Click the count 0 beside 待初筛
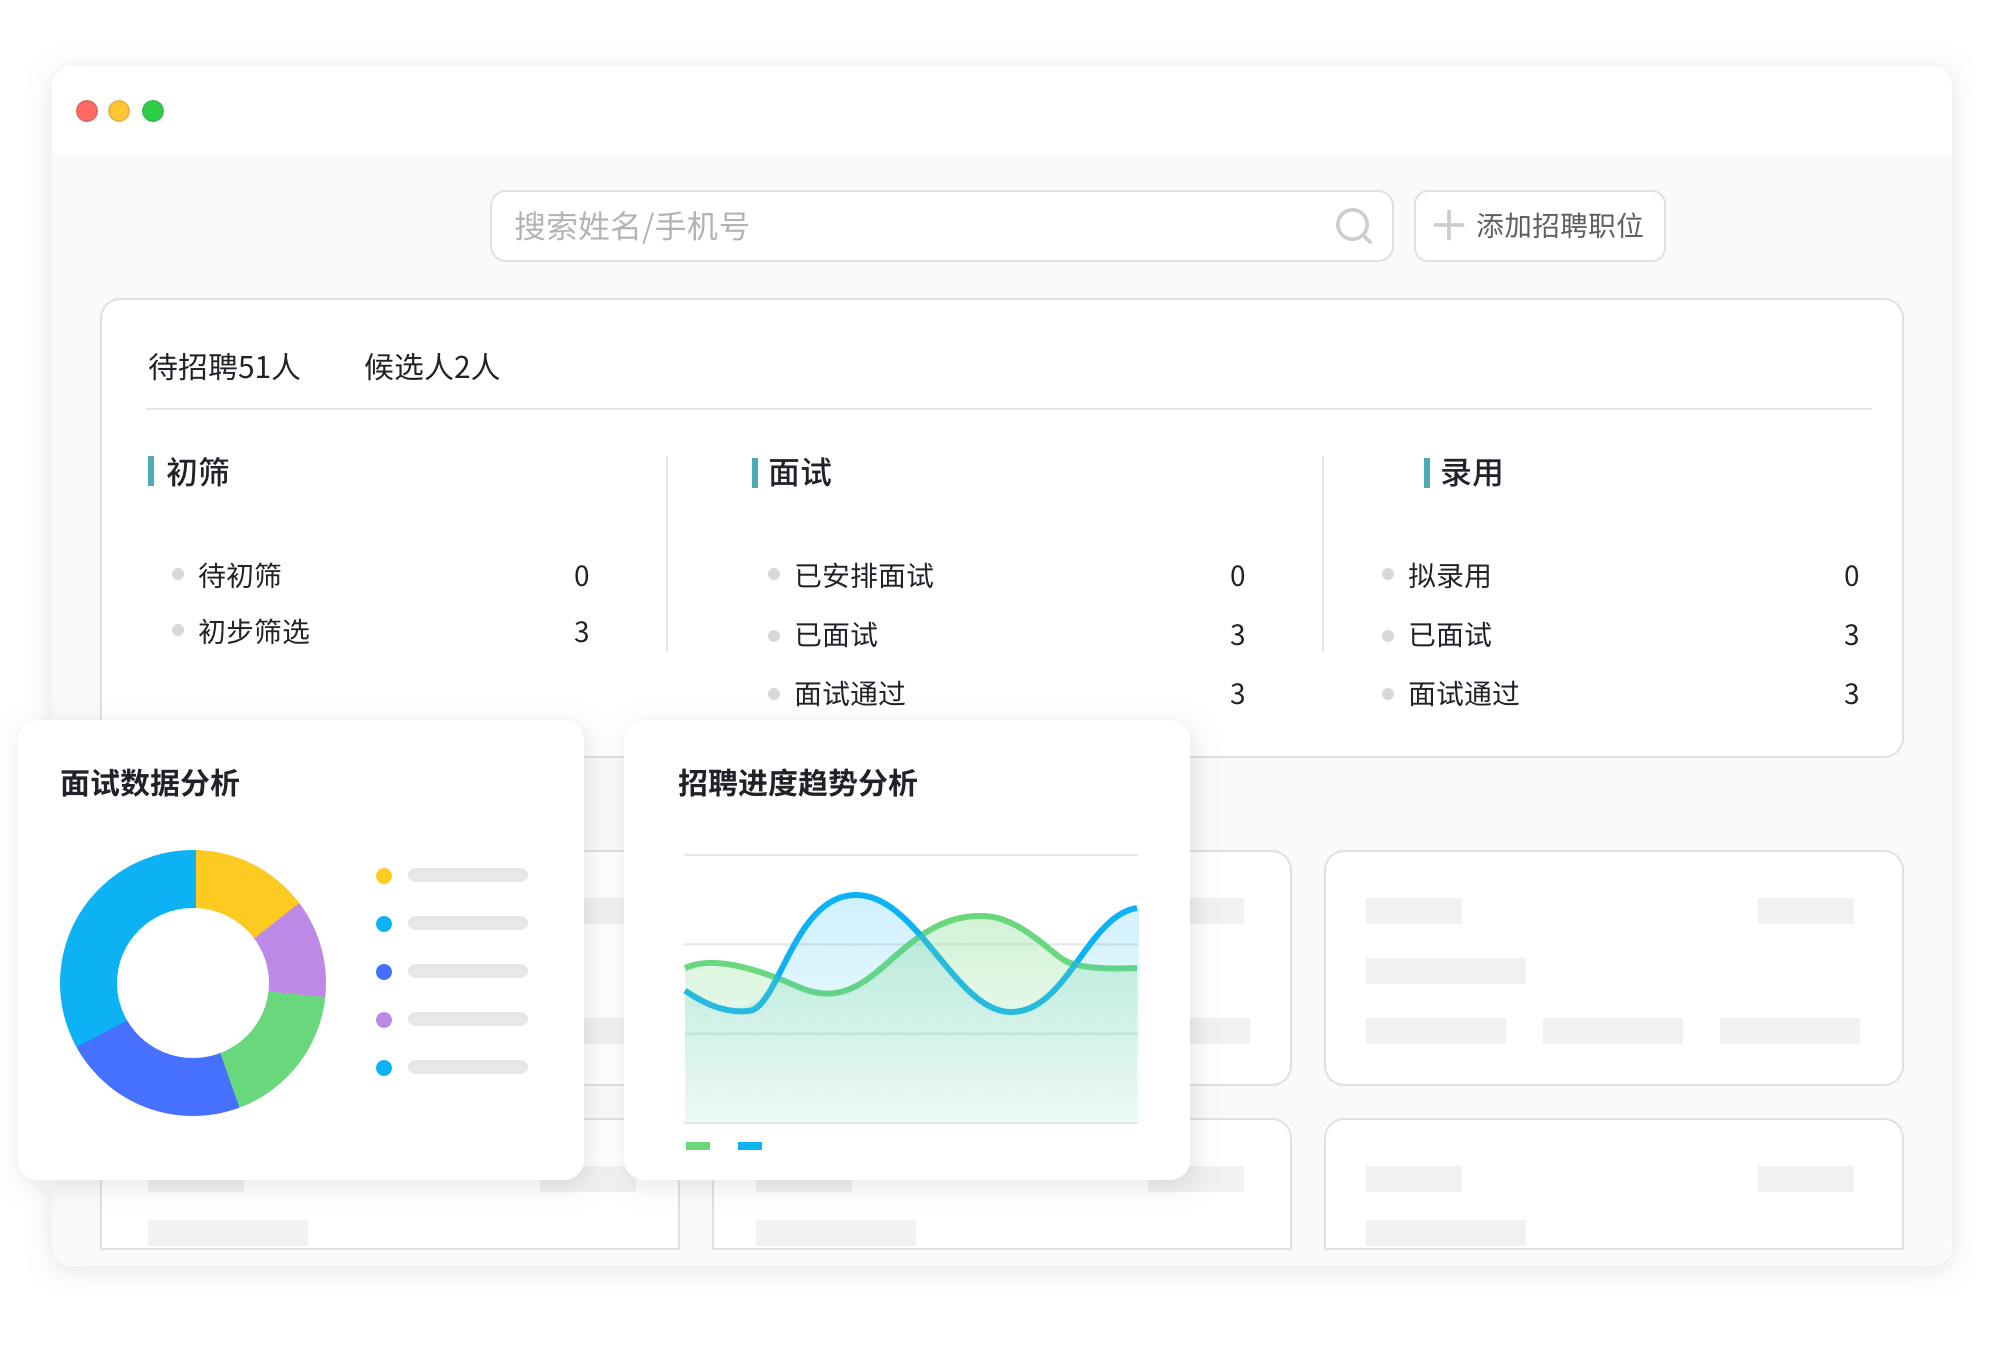Screen dimensions: 2004x1352 (x=581, y=576)
